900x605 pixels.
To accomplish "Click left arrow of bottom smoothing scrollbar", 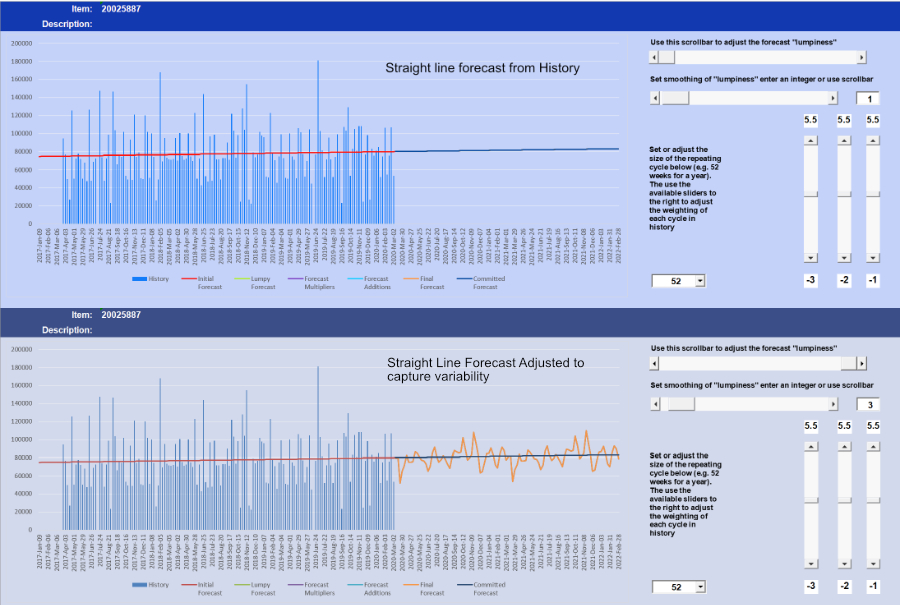I will pyautogui.click(x=655, y=404).
